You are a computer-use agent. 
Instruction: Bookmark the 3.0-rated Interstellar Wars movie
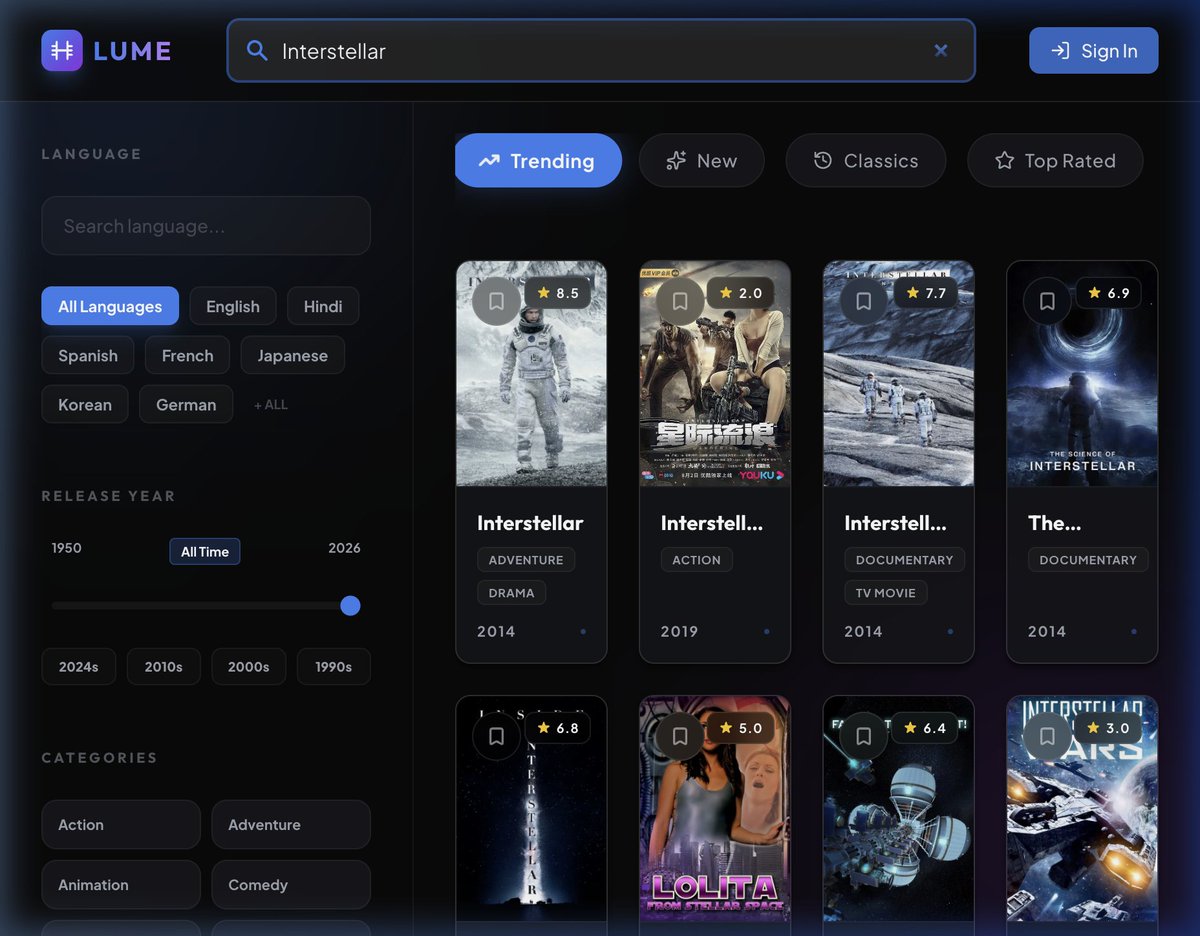pos(1047,736)
